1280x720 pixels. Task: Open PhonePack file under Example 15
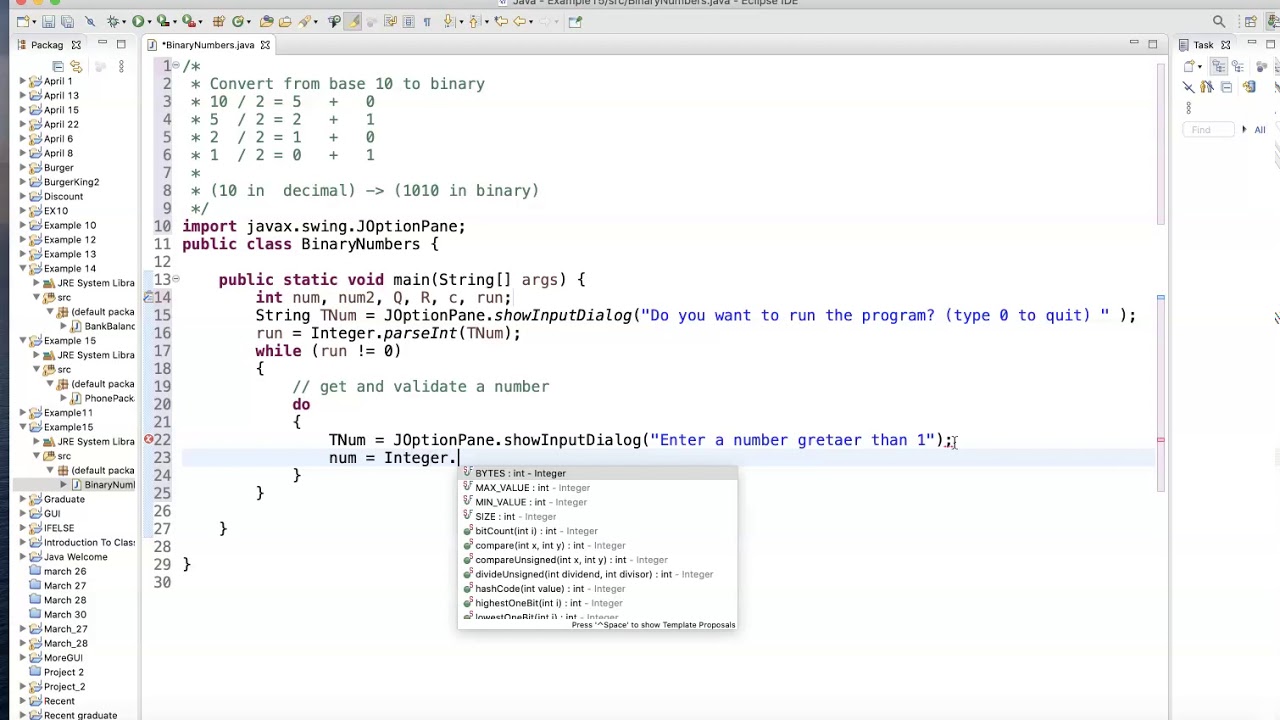point(108,398)
